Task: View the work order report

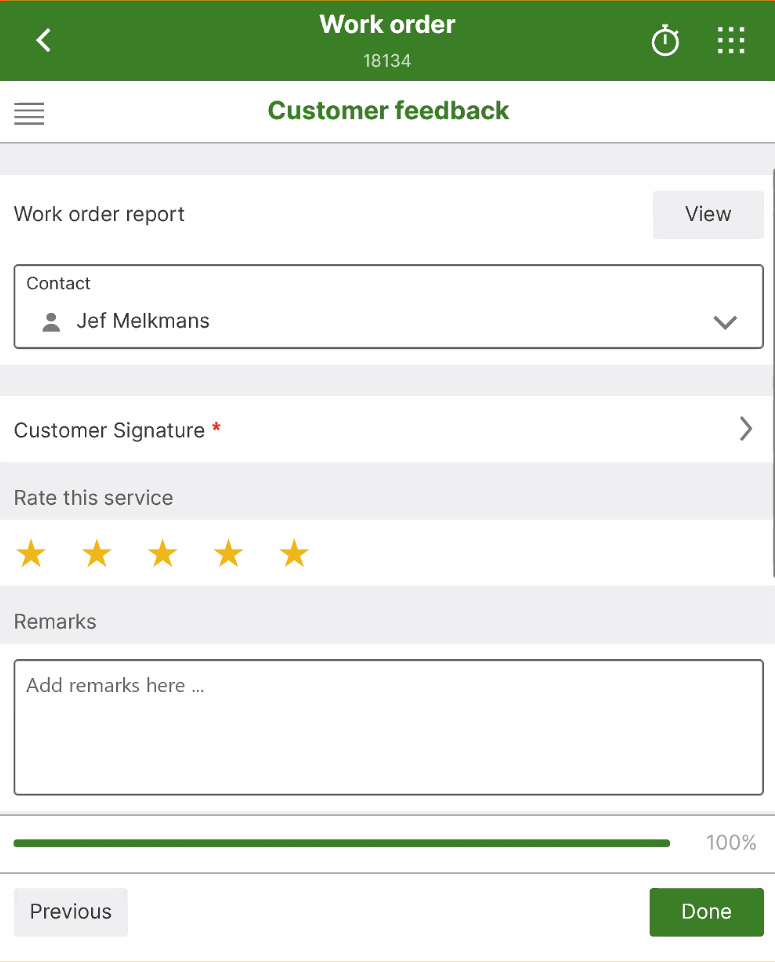Action: tap(708, 214)
